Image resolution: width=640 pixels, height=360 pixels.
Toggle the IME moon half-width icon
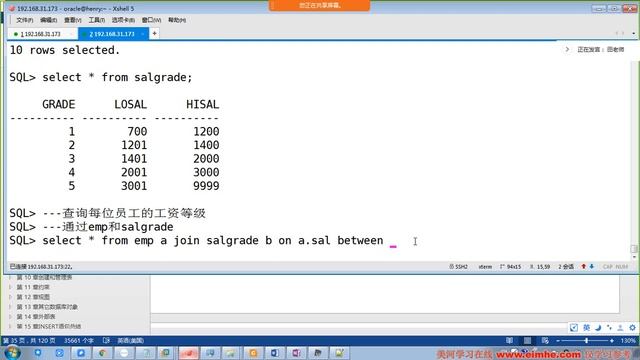(598, 328)
